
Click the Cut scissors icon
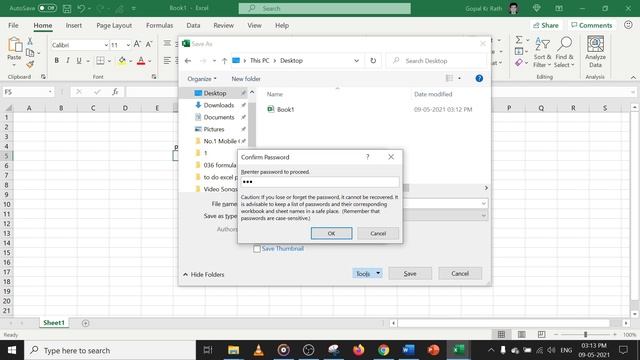30,41
